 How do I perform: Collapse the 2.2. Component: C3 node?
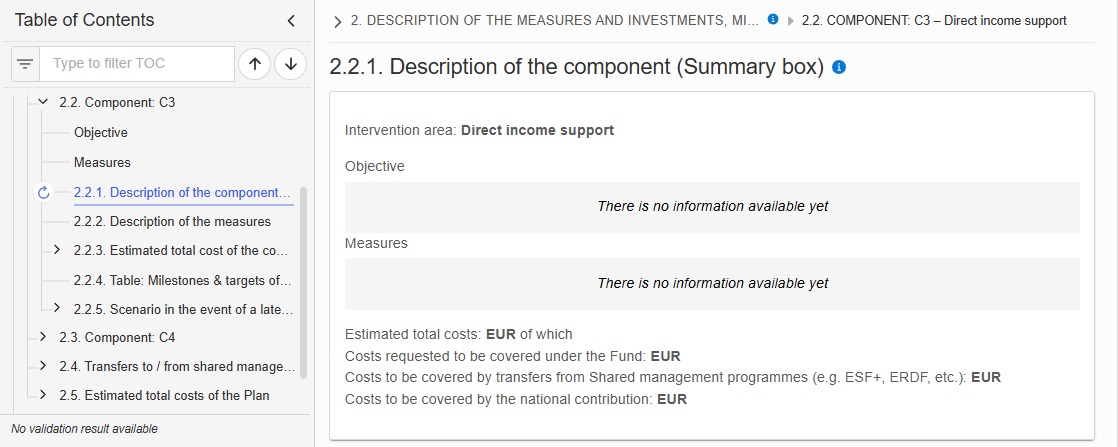click(43, 103)
